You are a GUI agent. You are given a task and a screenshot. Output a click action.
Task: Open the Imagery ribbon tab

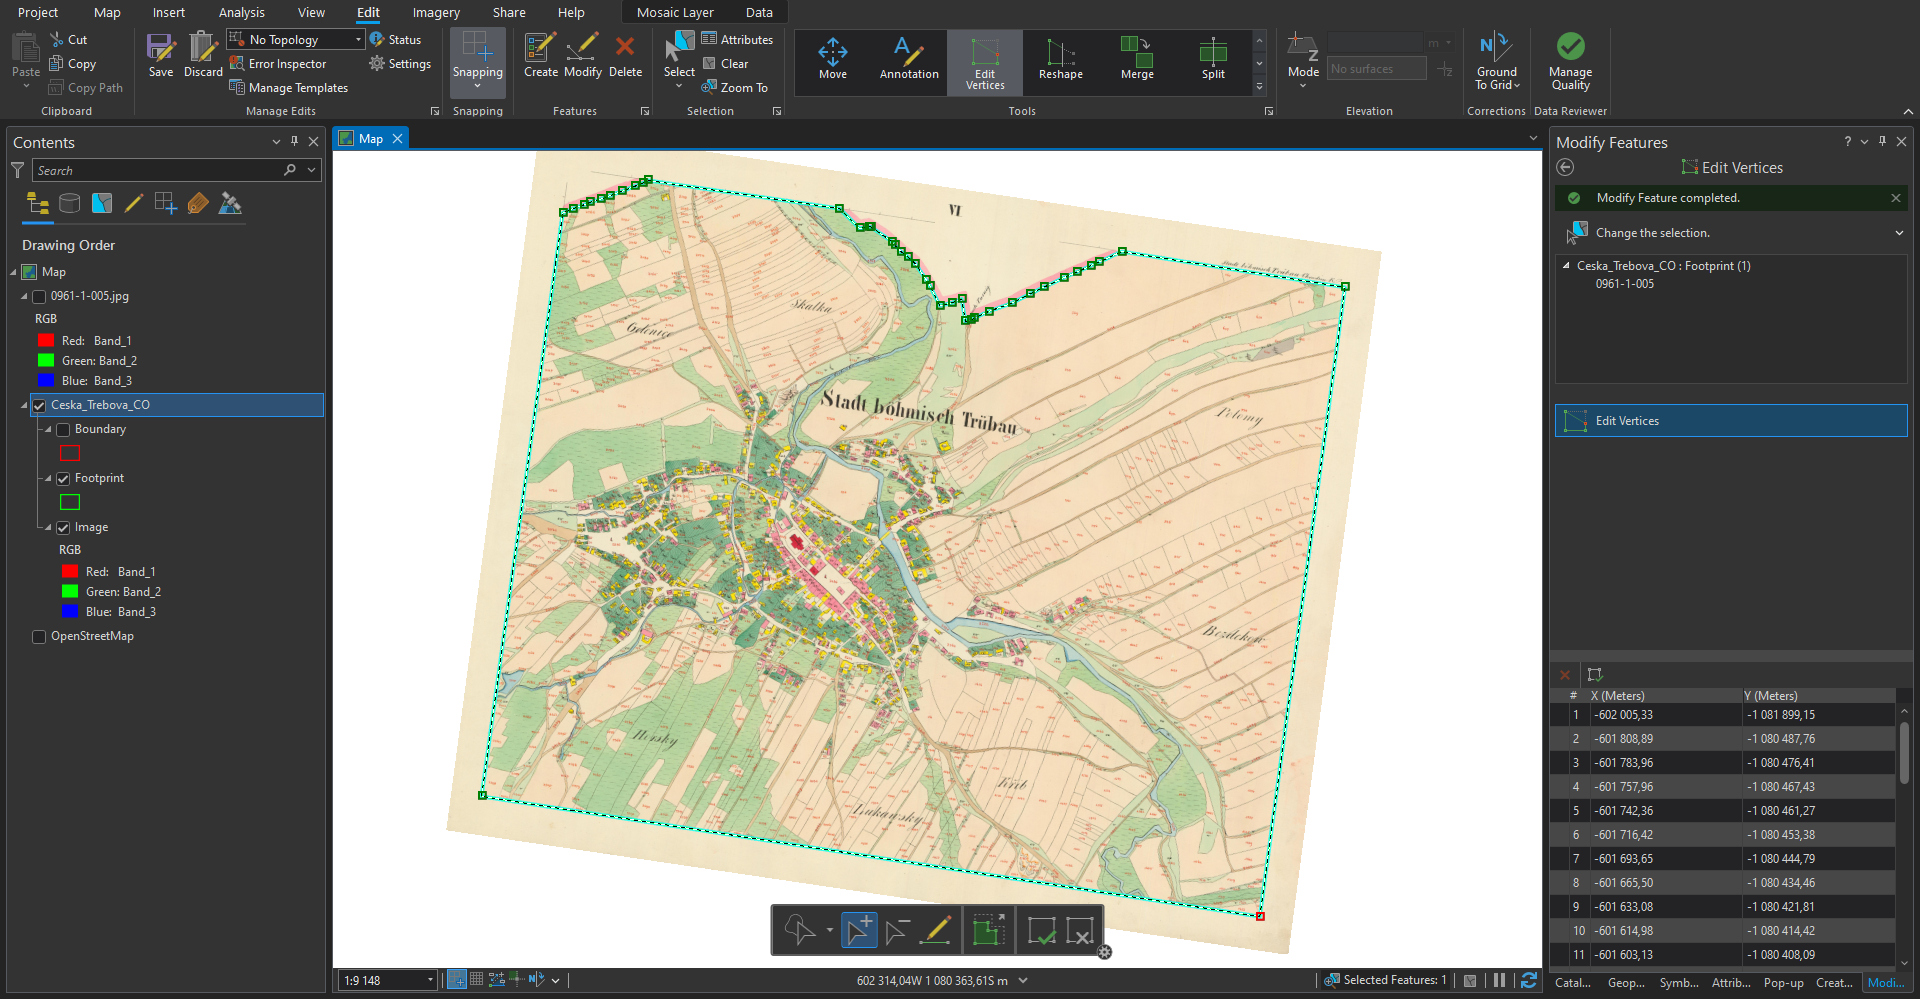click(x=436, y=13)
